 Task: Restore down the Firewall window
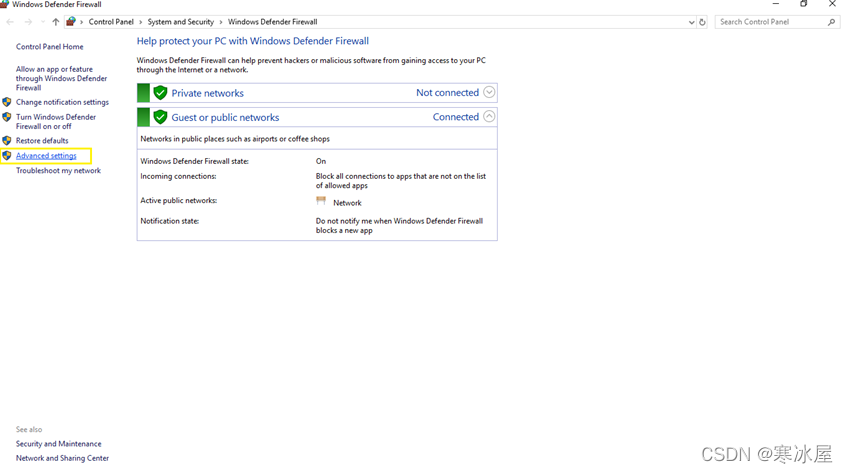coord(804,4)
